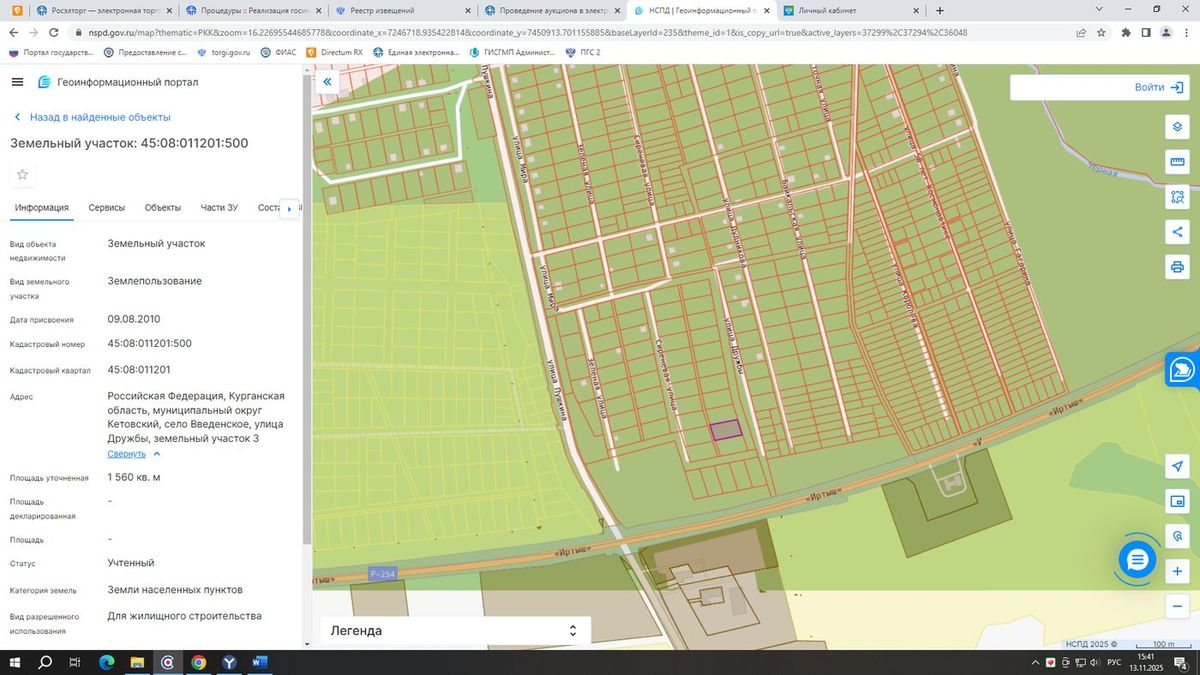Open Windows Start menu
1200x675 pixels.
[x=15, y=662]
